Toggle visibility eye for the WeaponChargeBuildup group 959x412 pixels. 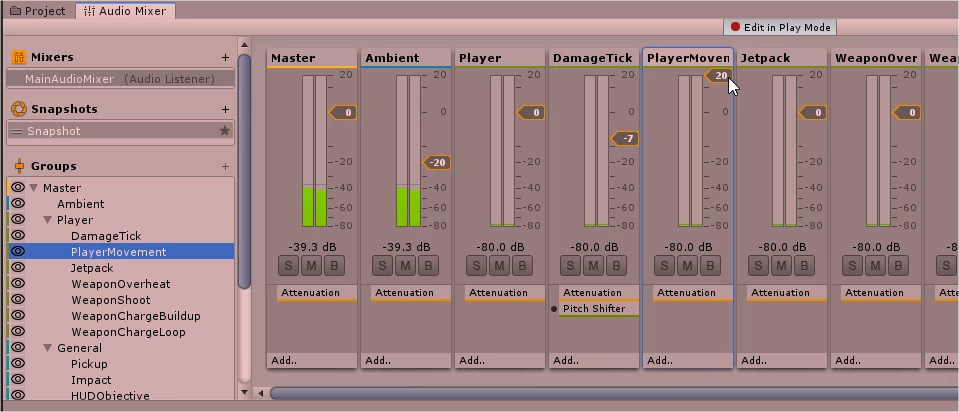18,315
